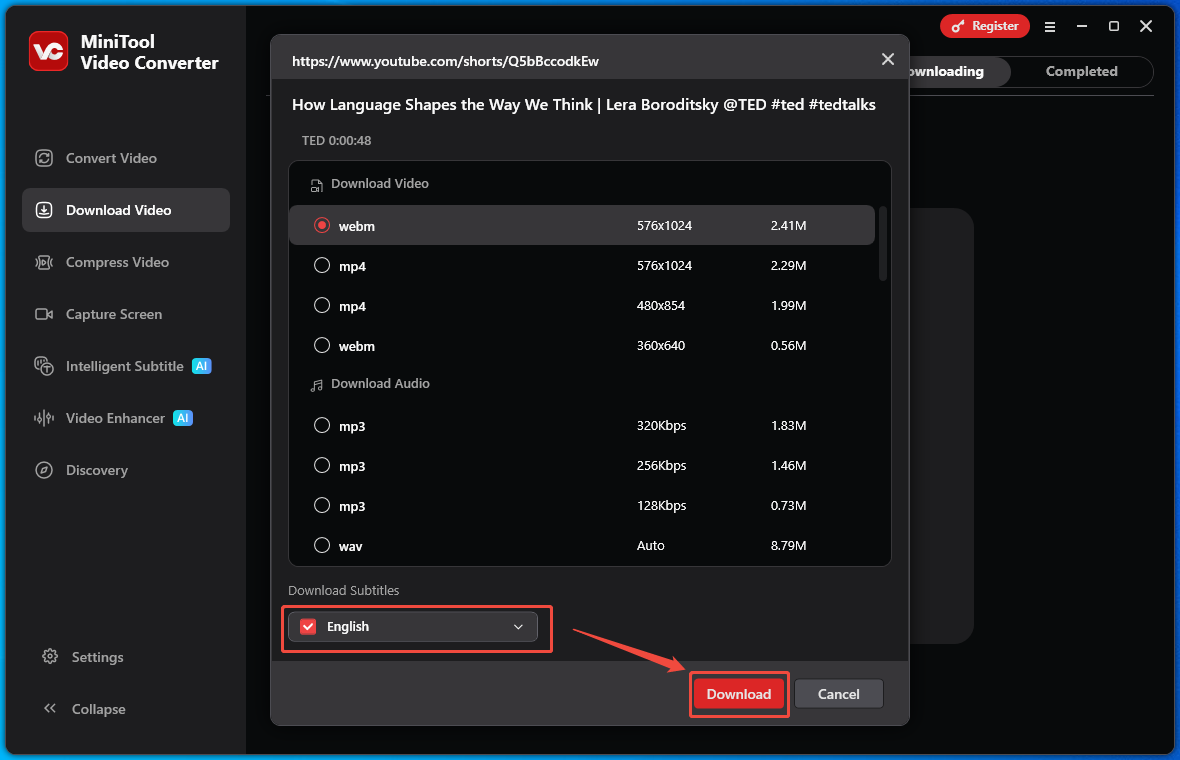Image resolution: width=1180 pixels, height=760 pixels.
Task: Click the Video Enhancer waveform icon
Action: point(44,418)
